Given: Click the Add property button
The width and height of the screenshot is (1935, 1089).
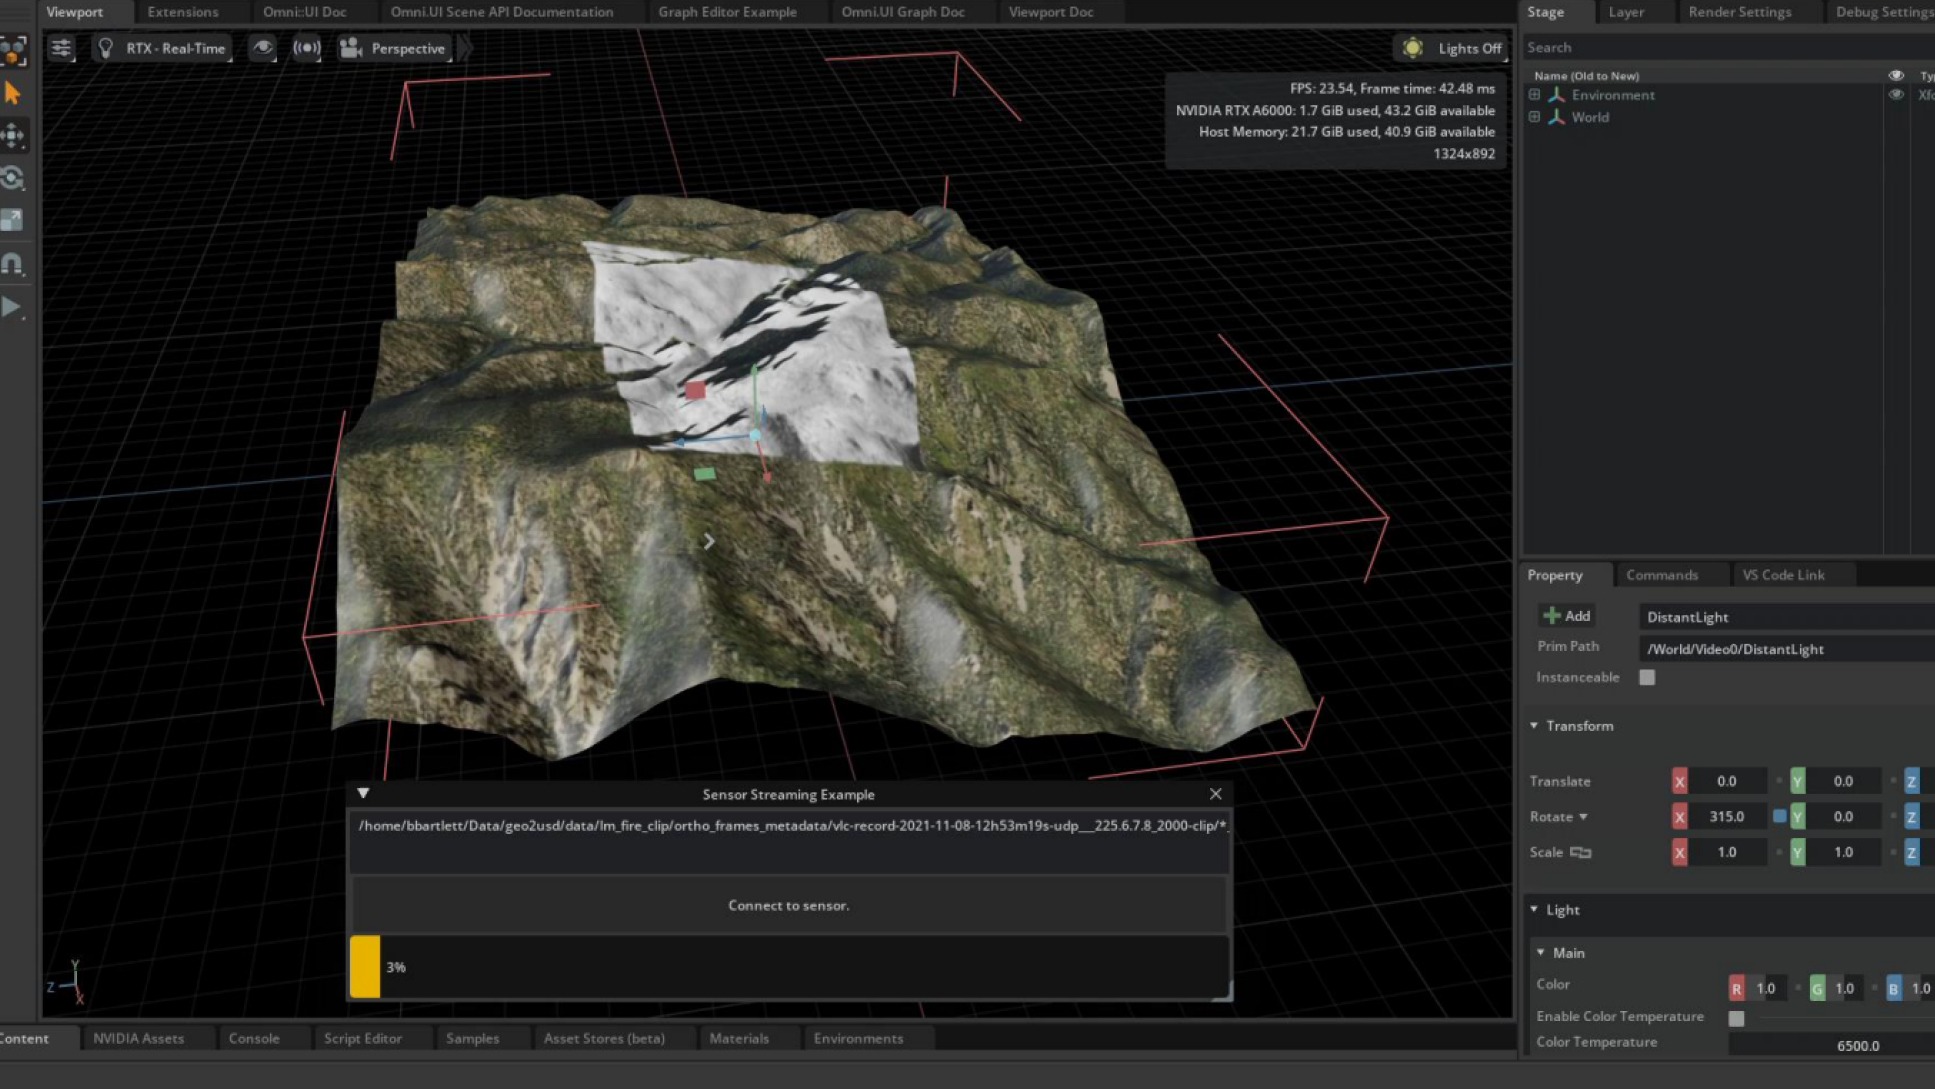Looking at the screenshot, I should (1567, 616).
